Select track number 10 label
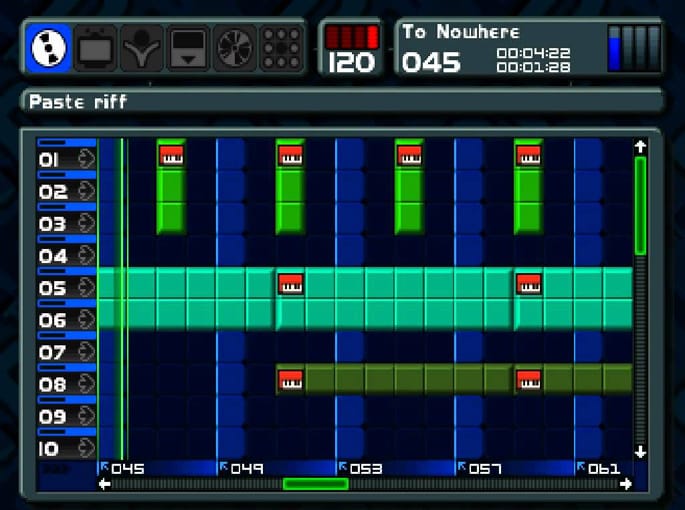685x510 pixels. pyautogui.click(x=48, y=449)
